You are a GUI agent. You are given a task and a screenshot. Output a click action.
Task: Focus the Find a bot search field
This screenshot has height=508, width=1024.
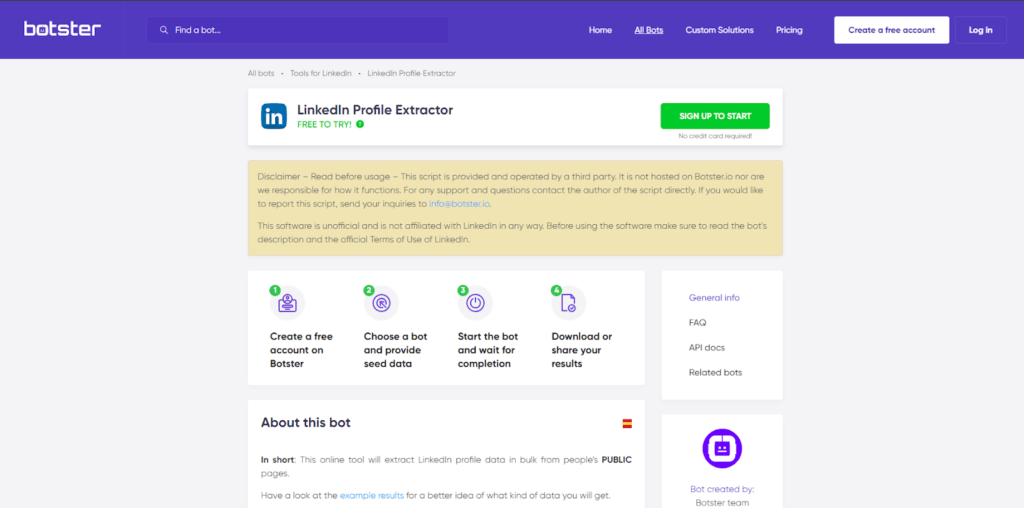click(x=298, y=30)
